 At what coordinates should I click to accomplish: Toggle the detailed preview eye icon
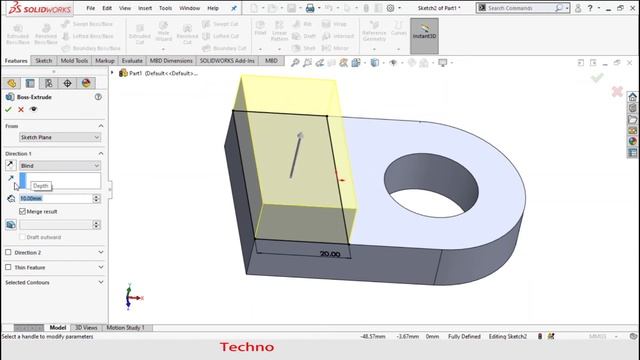pyautogui.click(x=33, y=109)
